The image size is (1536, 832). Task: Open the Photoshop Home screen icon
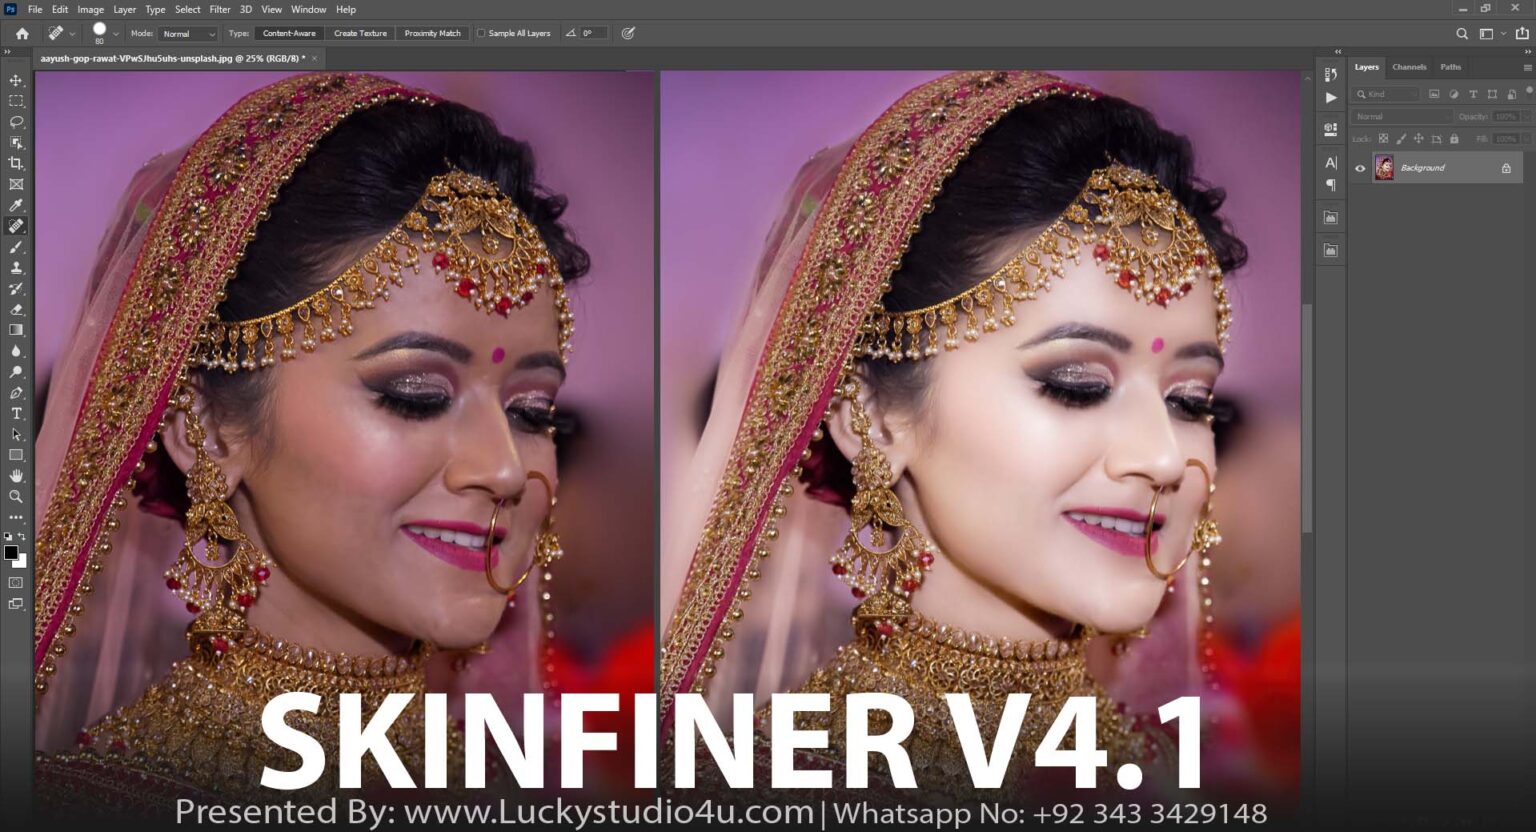[22, 33]
